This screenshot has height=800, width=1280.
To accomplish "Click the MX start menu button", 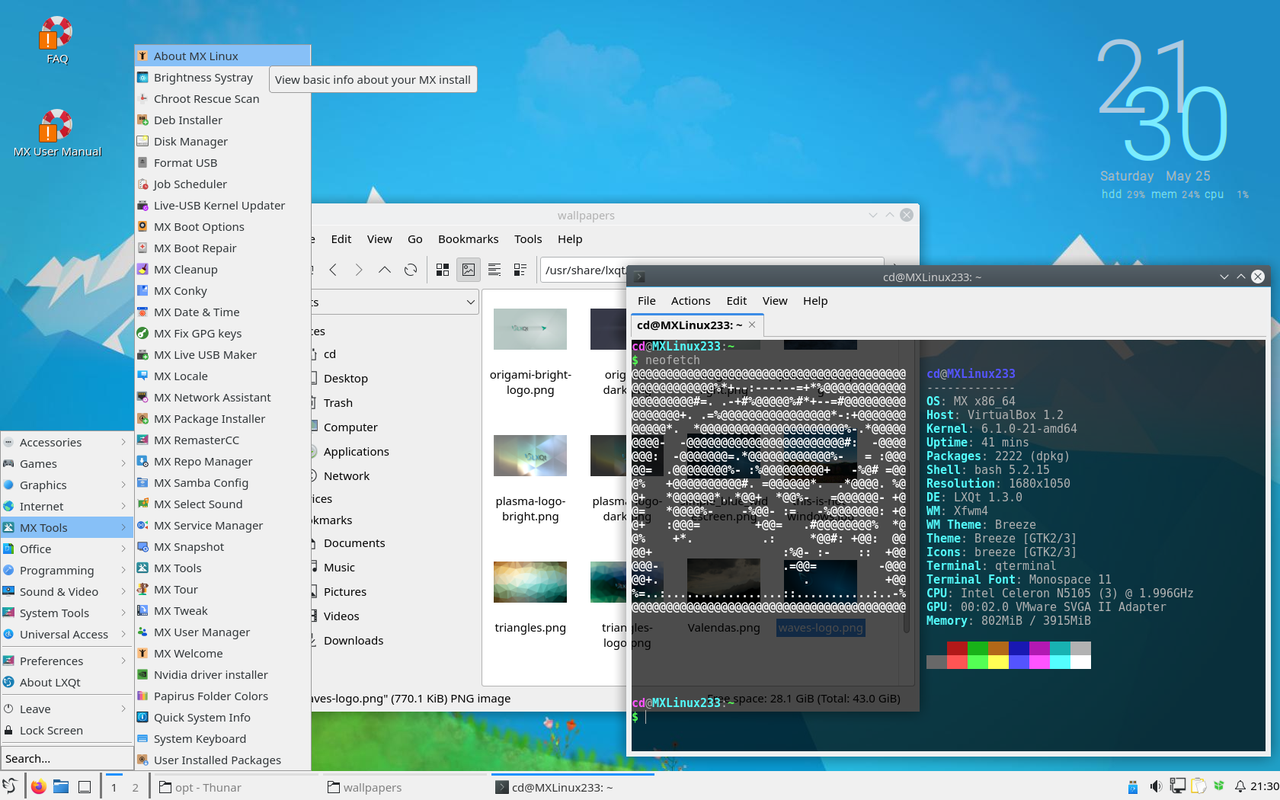I will (10, 787).
